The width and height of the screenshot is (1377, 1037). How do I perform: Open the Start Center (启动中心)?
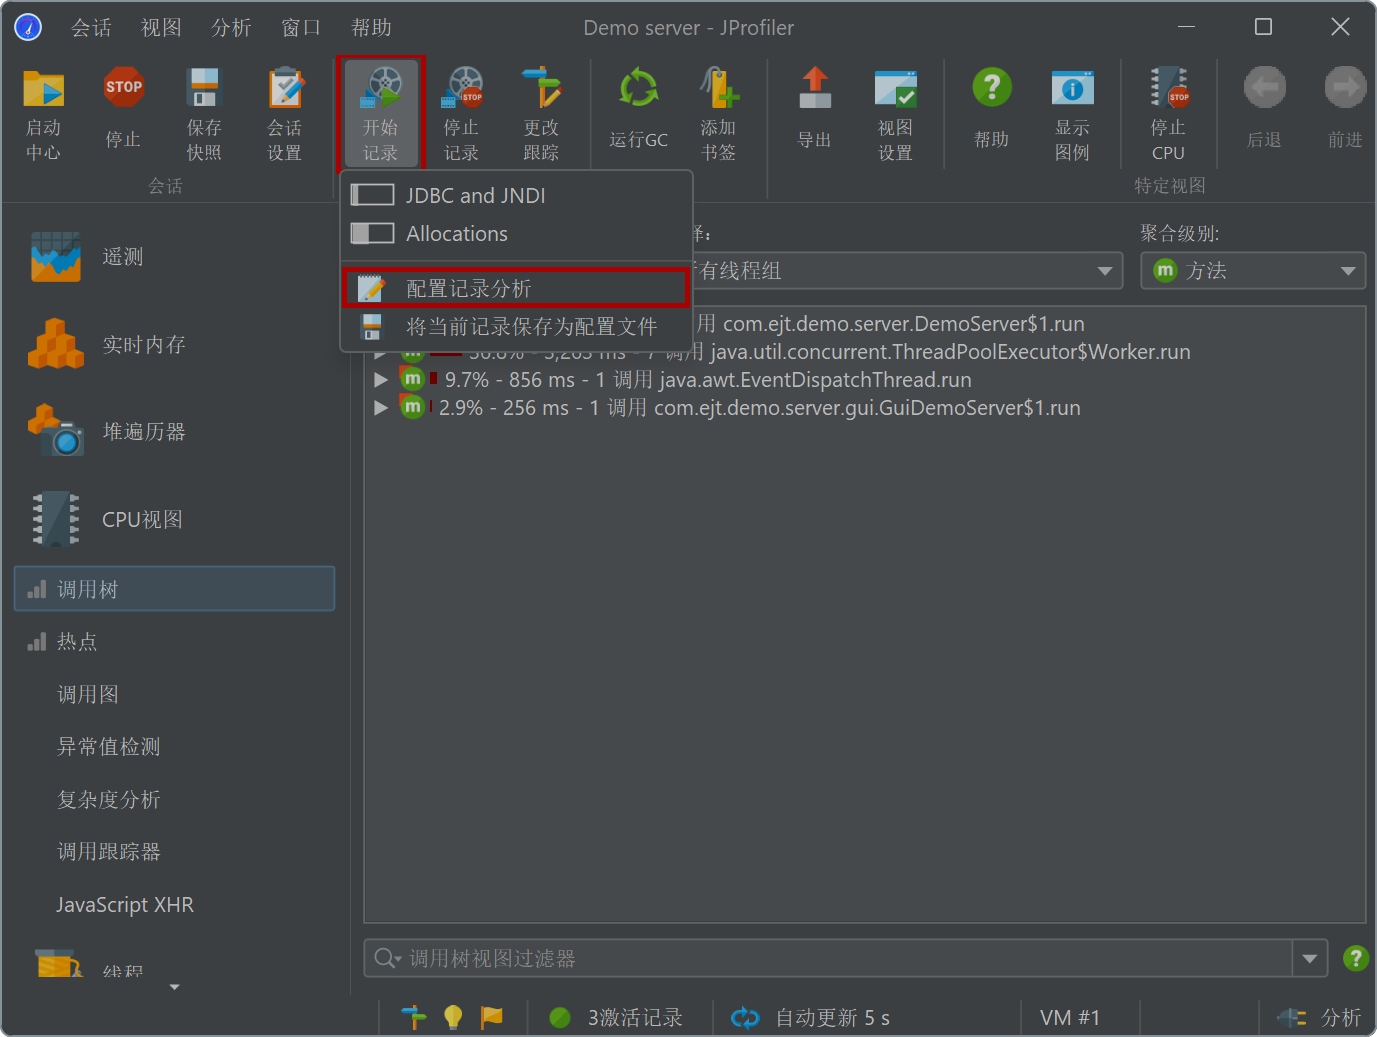(43, 114)
